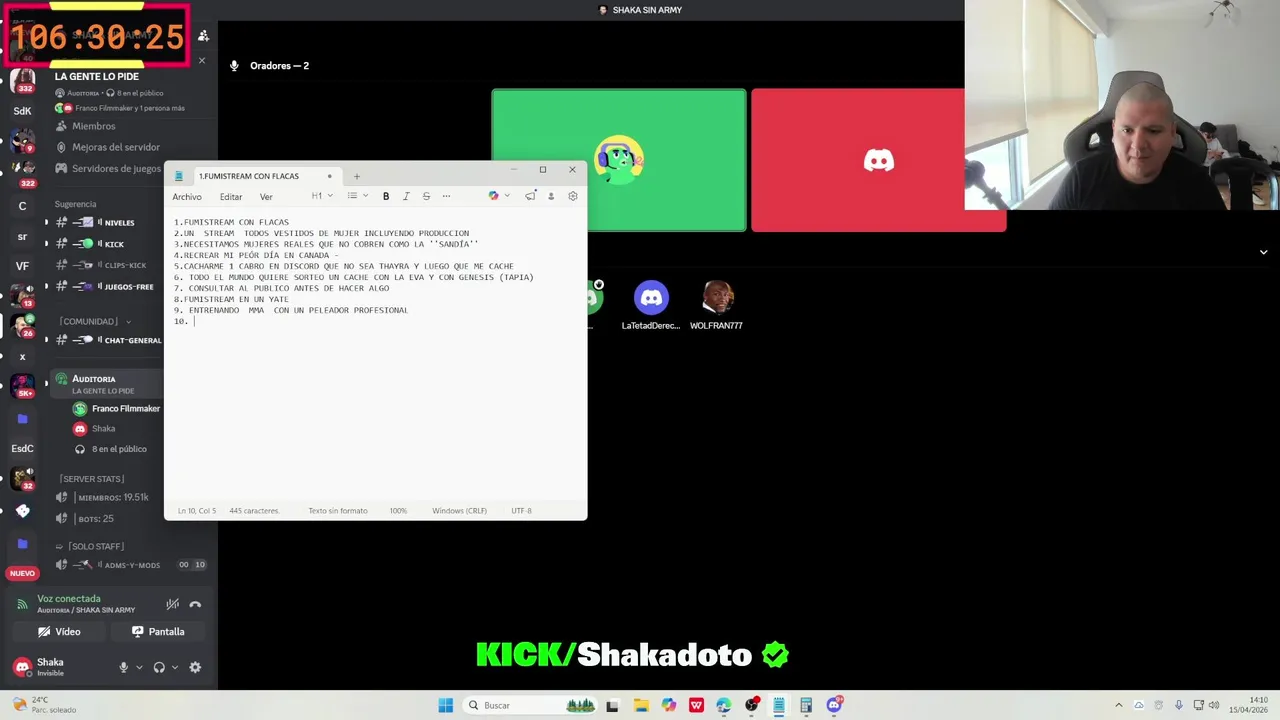Toggle Discord headphone deafen
Screen dimensions: 1280x720
coord(159,667)
